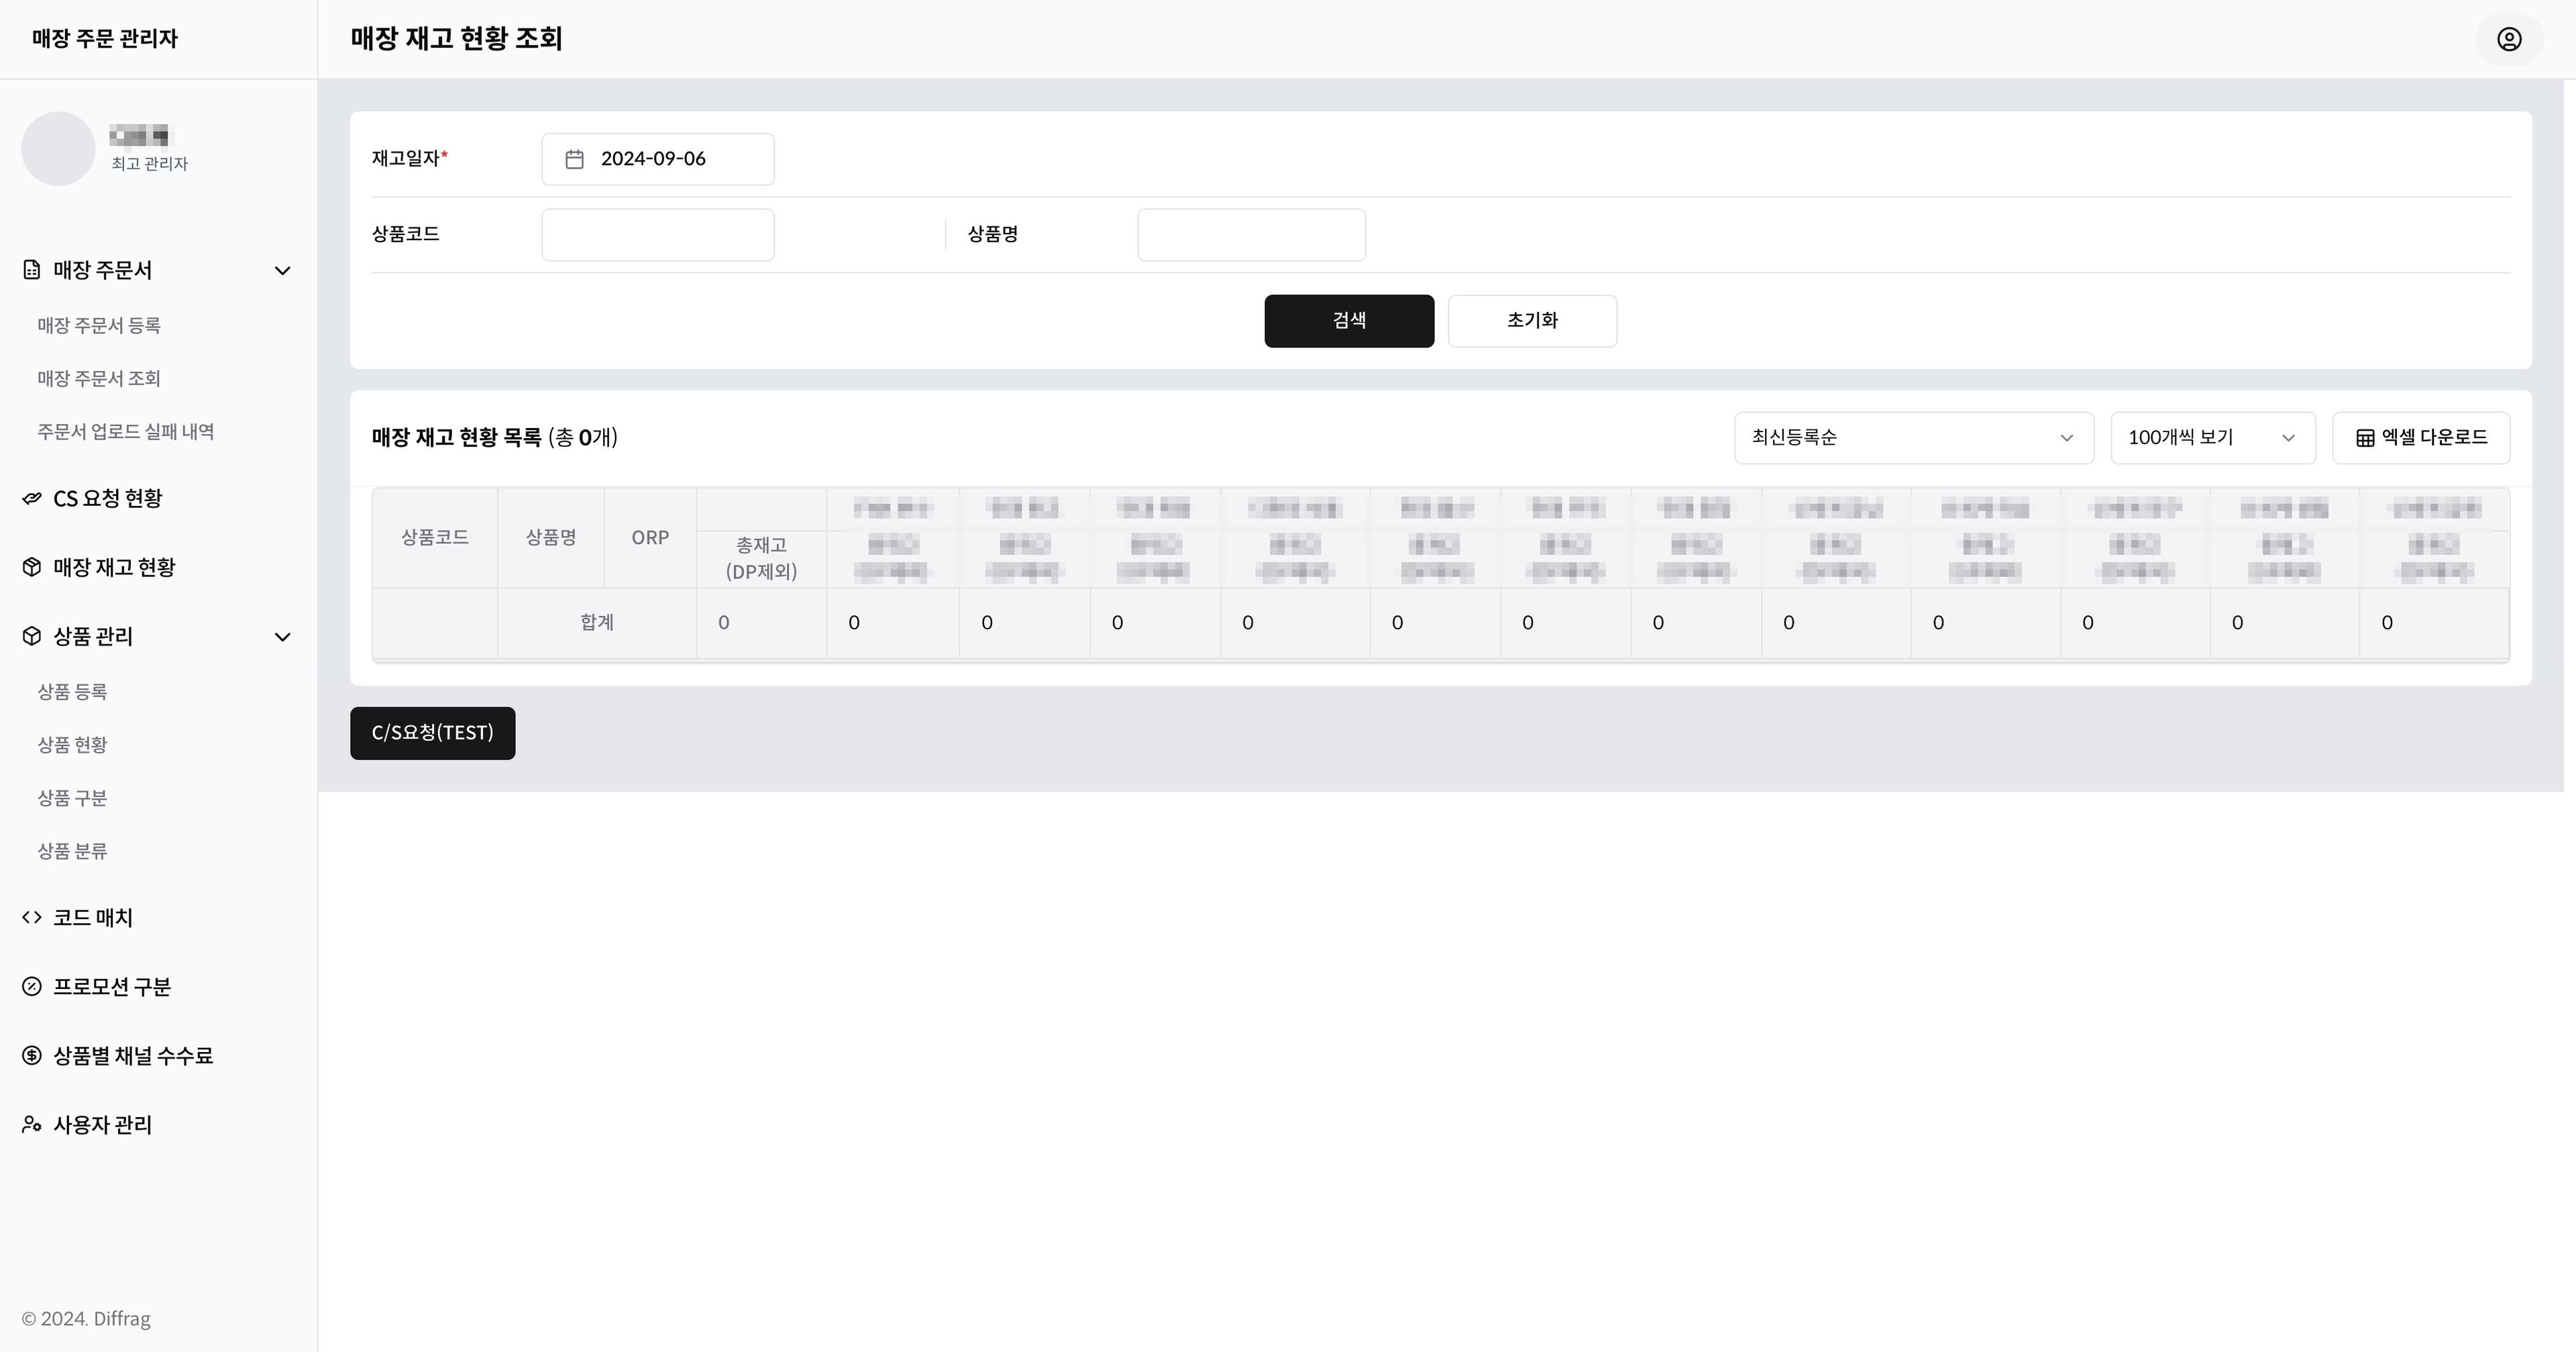2576x1352 pixels.
Task: Click the 프로모션 구분 percent icon
Action: click(x=32, y=986)
